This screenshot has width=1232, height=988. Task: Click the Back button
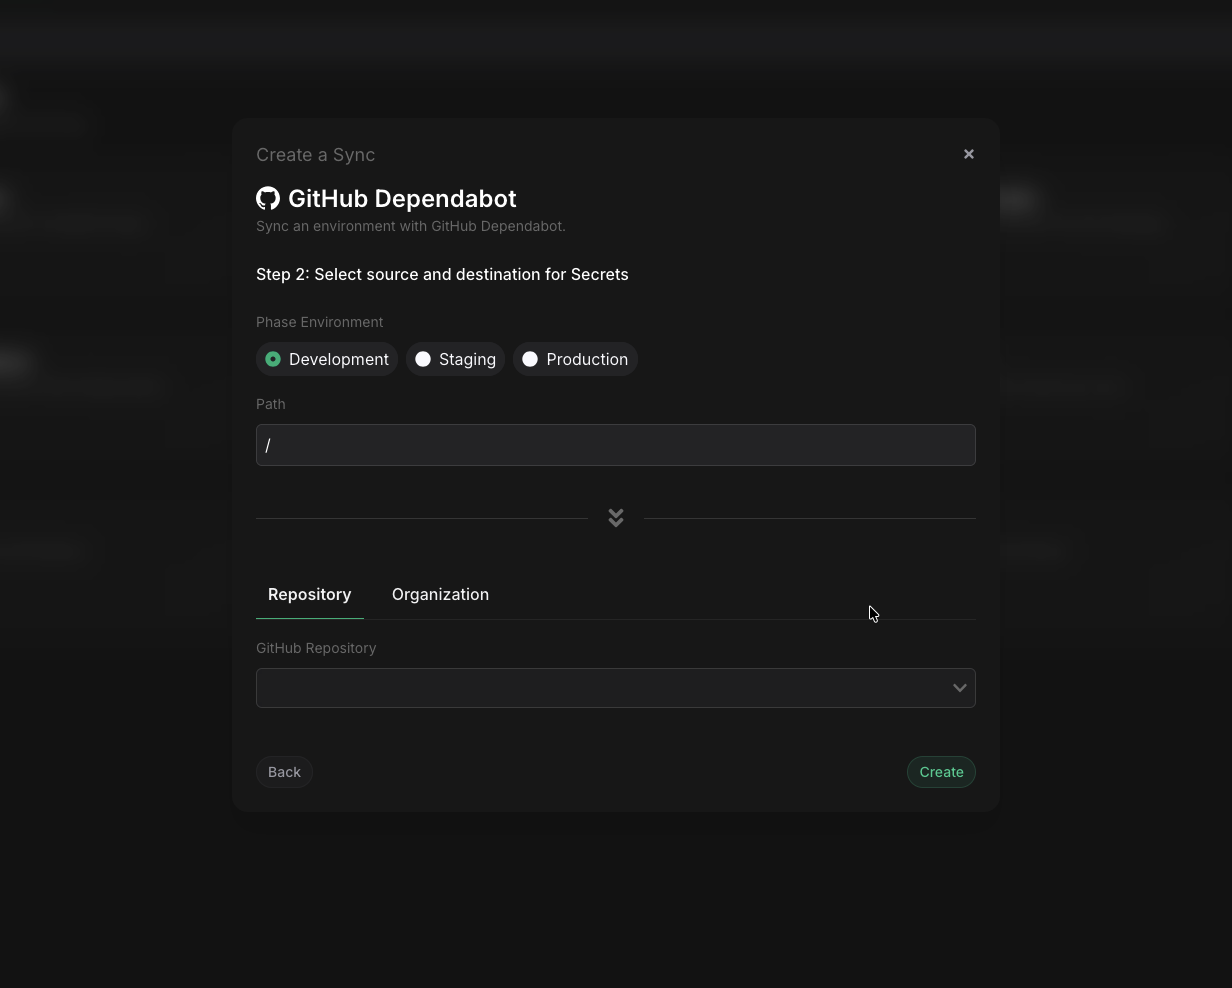[284, 772]
